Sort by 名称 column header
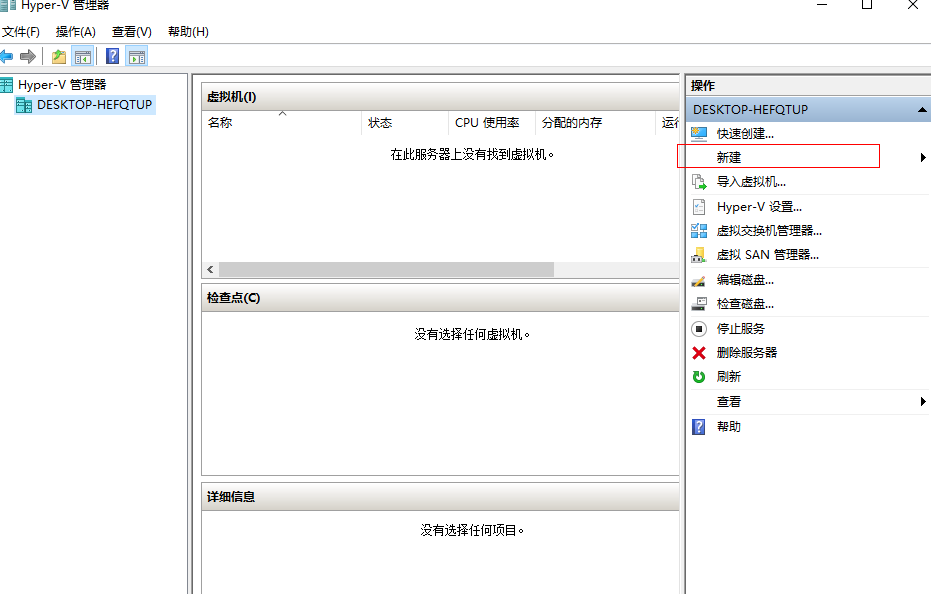 point(281,123)
